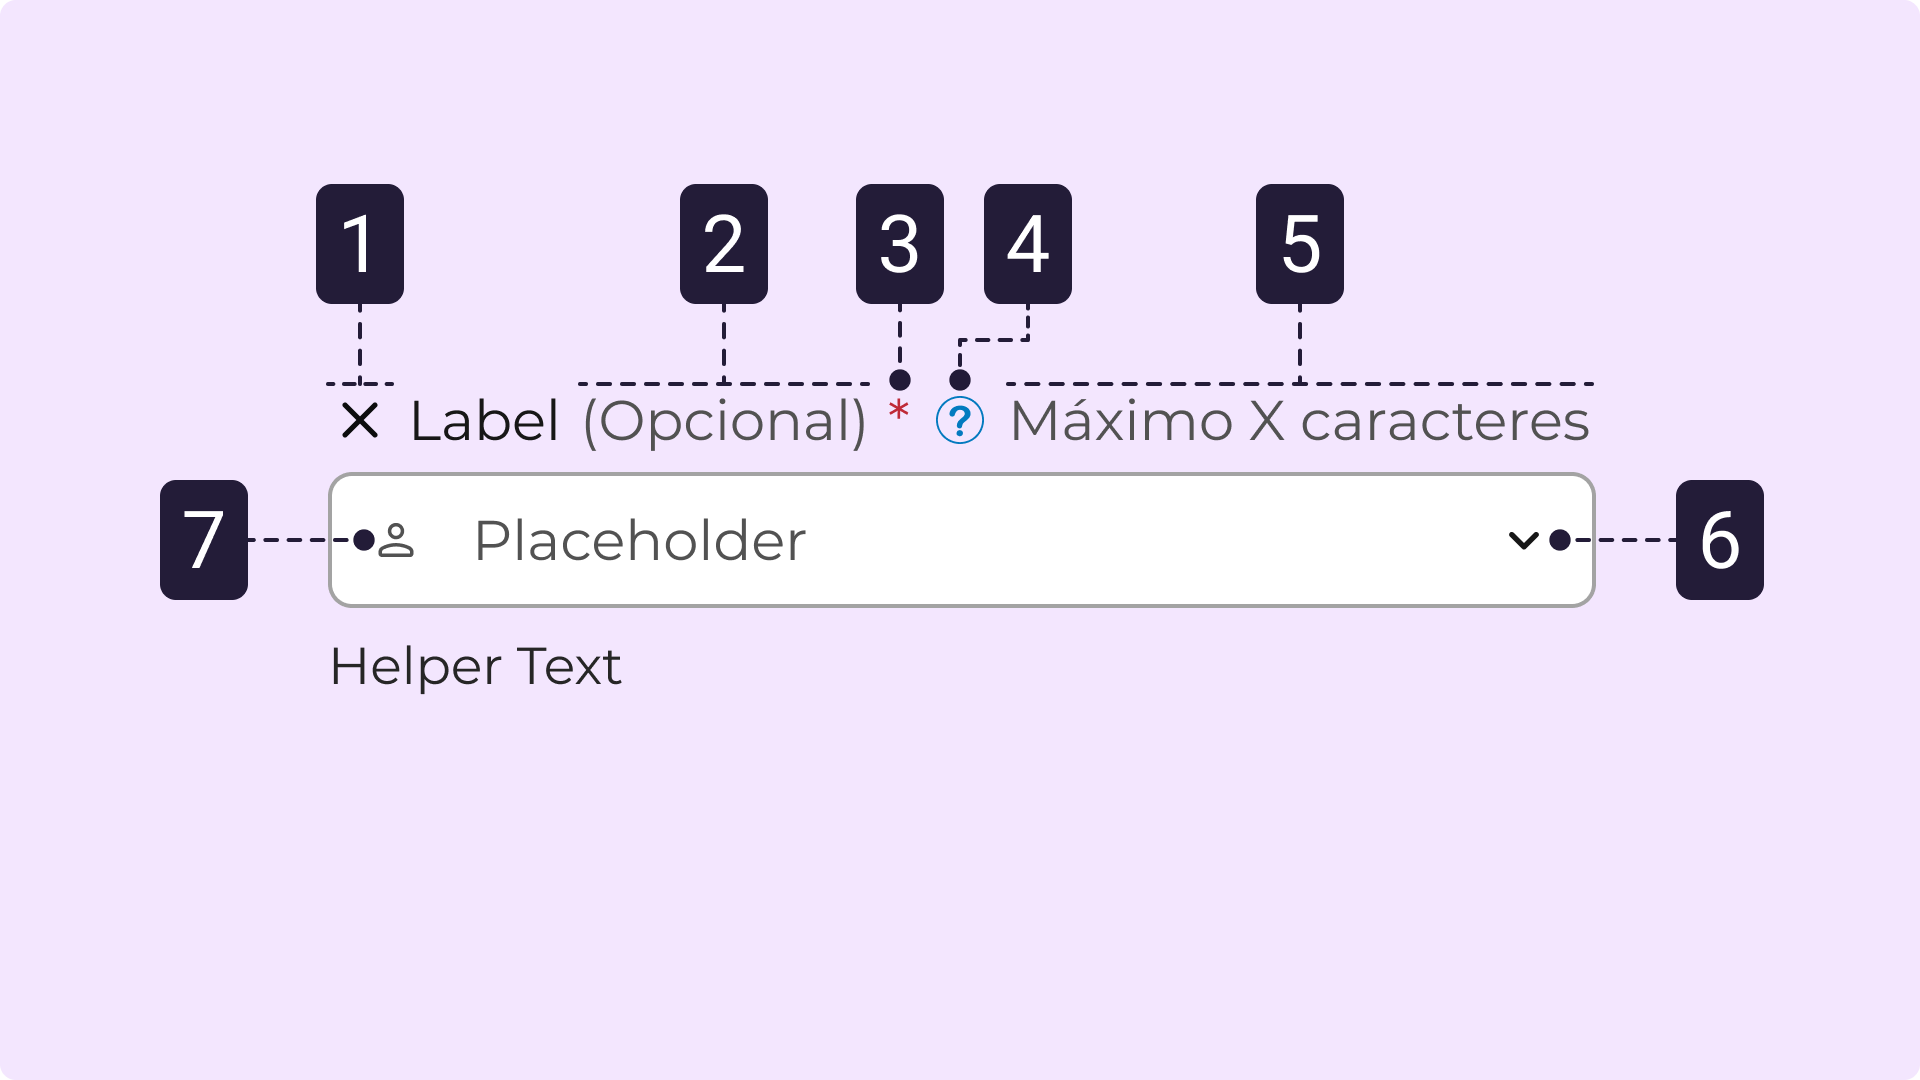Click annotation badge number 3
The height and width of the screenshot is (1080, 1920).
900,244
